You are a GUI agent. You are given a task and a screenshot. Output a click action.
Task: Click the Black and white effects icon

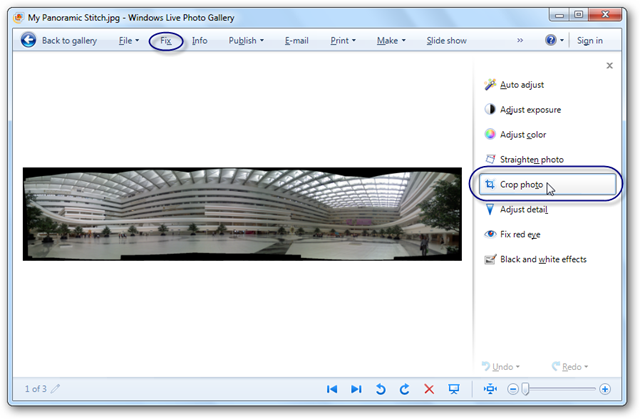click(490, 259)
